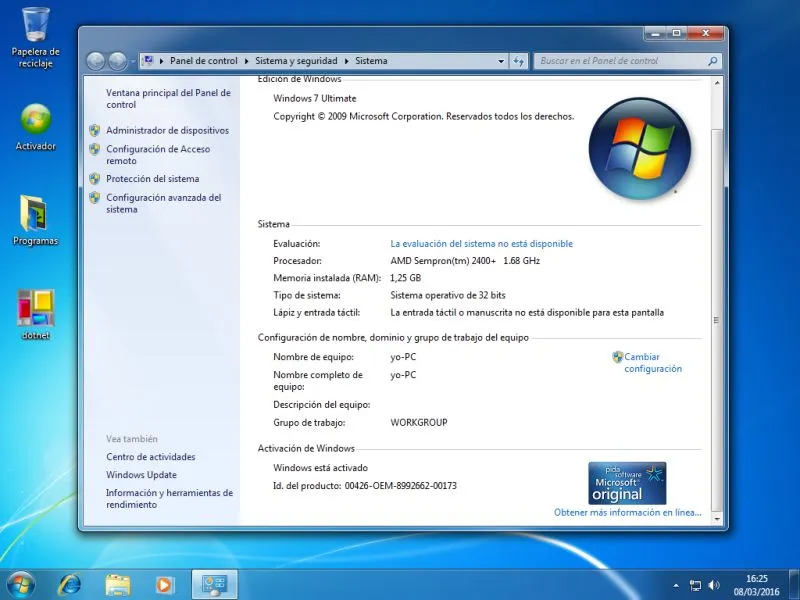Viewport: 800px width, 600px height.
Task: Click the scrollbar up arrow
Action: click(x=717, y=83)
